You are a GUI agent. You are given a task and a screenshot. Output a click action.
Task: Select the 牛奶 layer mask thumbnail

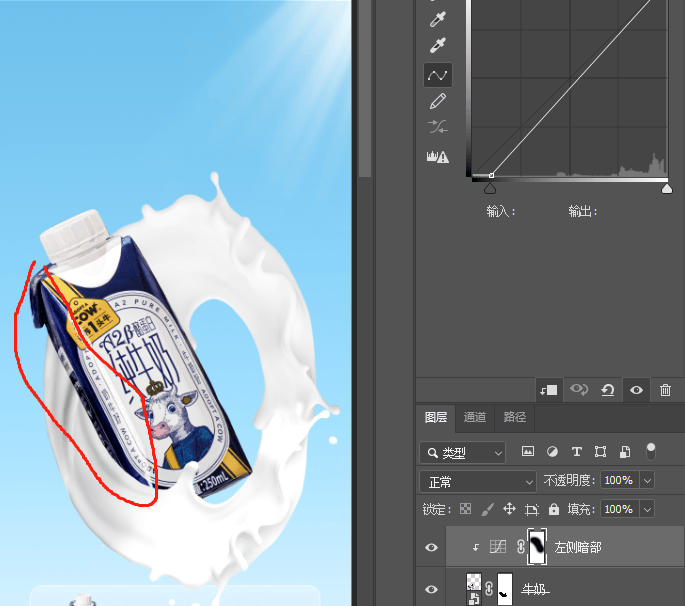click(505, 589)
